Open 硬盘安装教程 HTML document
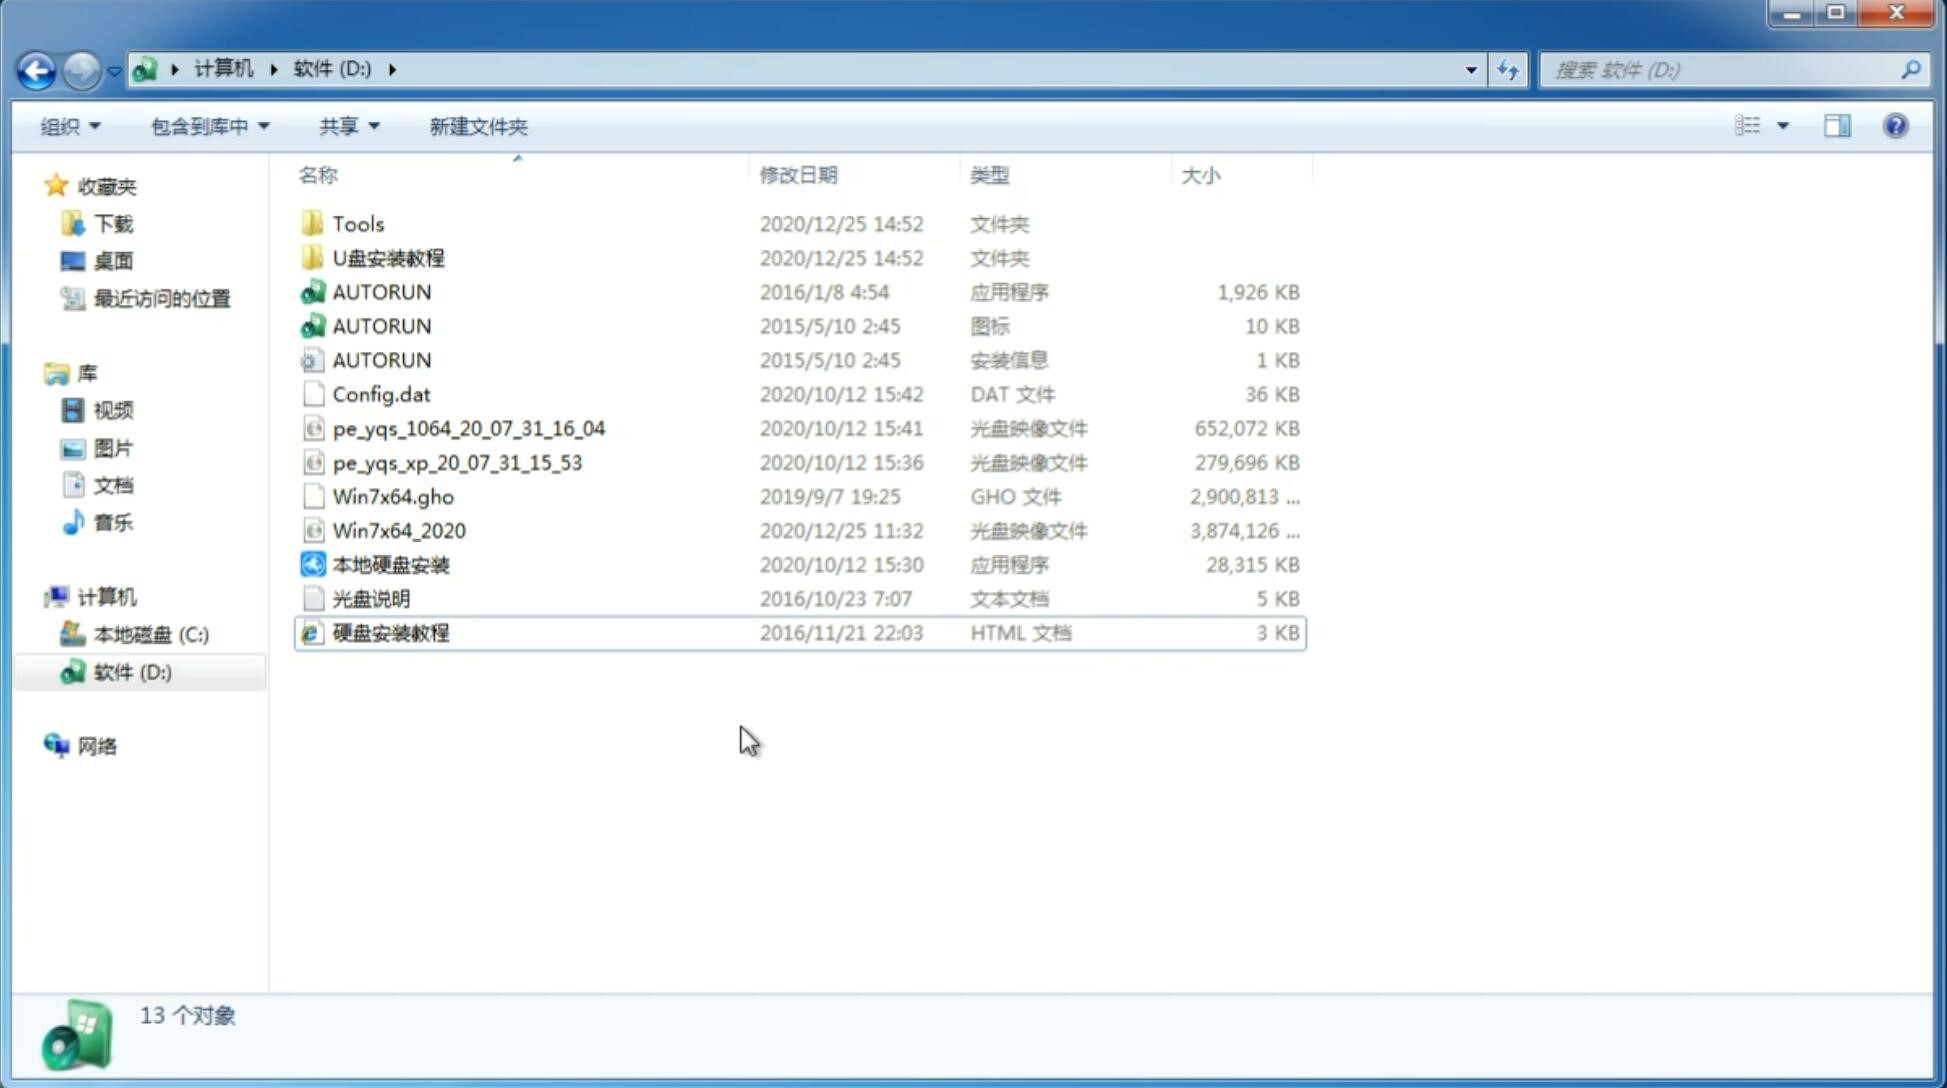Image resolution: width=1947 pixels, height=1088 pixels. 389,632
